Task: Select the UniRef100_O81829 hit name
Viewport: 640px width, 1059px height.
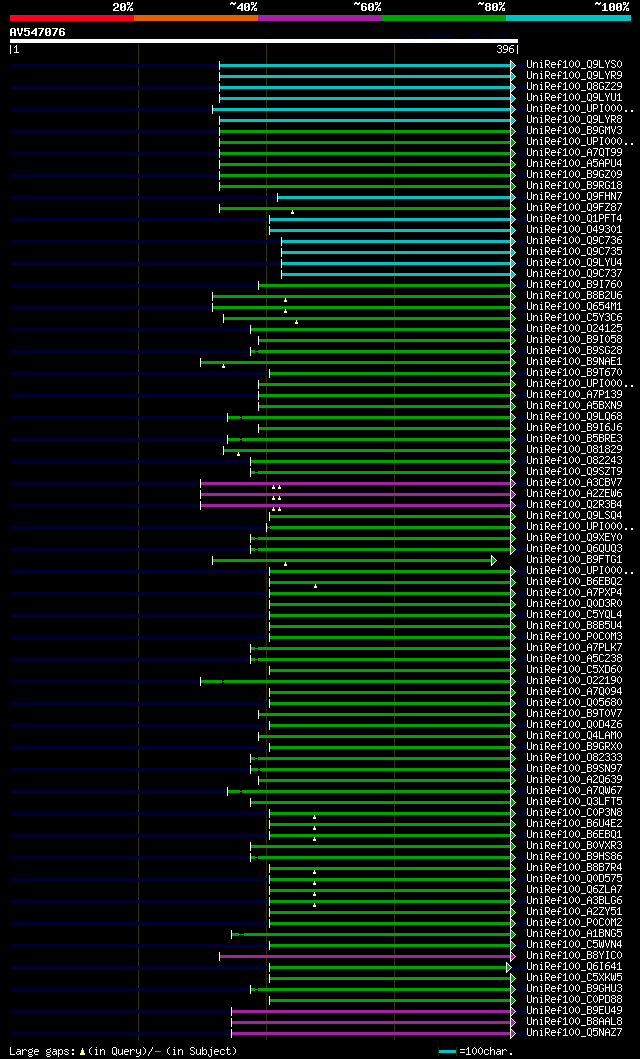Action: [x=575, y=450]
